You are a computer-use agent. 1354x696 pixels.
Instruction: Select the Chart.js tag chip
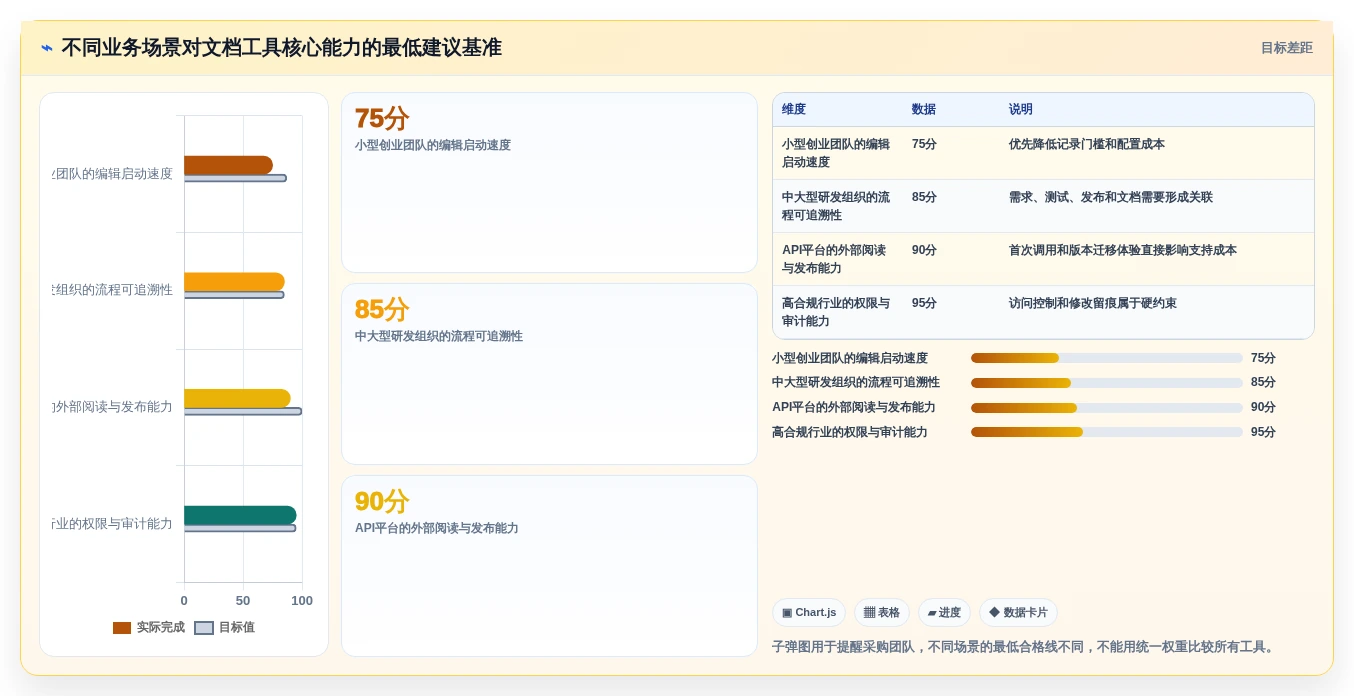point(809,613)
